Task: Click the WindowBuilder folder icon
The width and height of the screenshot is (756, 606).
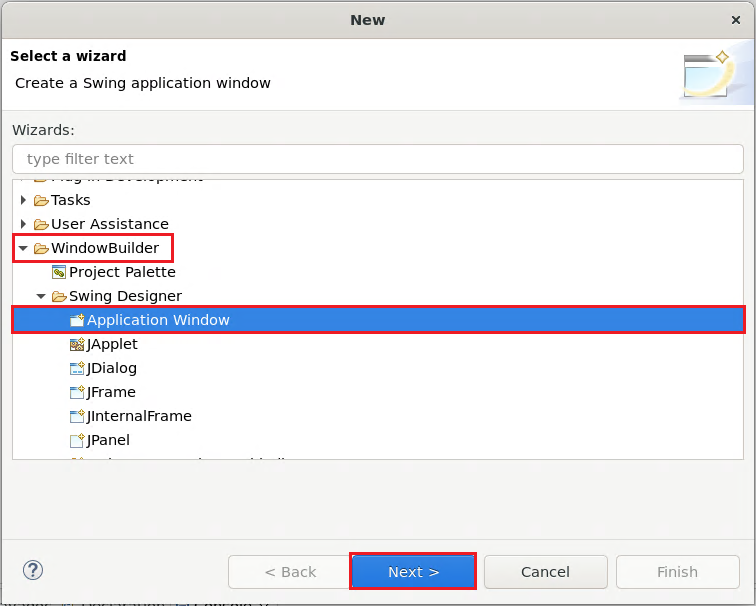Action: tap(41, 248)
